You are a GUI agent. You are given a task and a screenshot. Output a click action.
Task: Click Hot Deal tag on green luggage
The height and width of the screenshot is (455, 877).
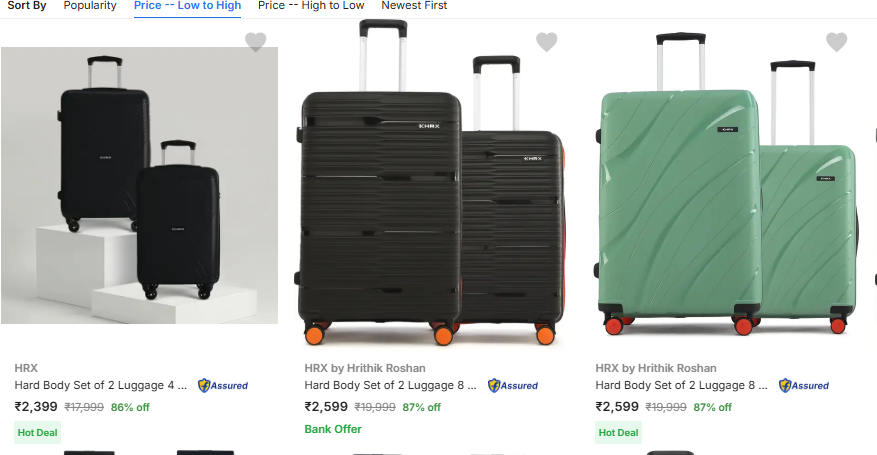point(618,433)
